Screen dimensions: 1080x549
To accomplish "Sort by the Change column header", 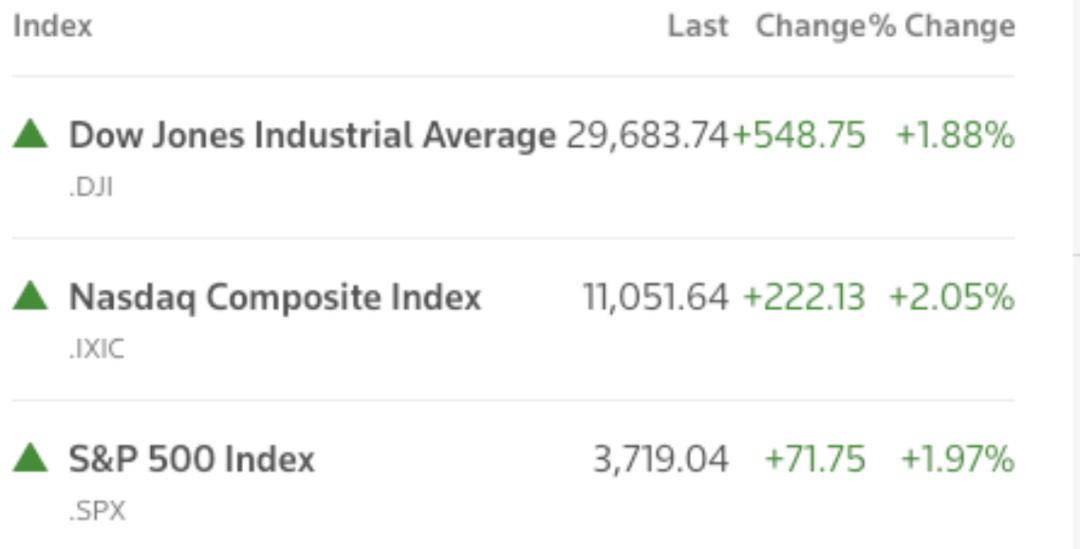I will click(x=811, y=26).
